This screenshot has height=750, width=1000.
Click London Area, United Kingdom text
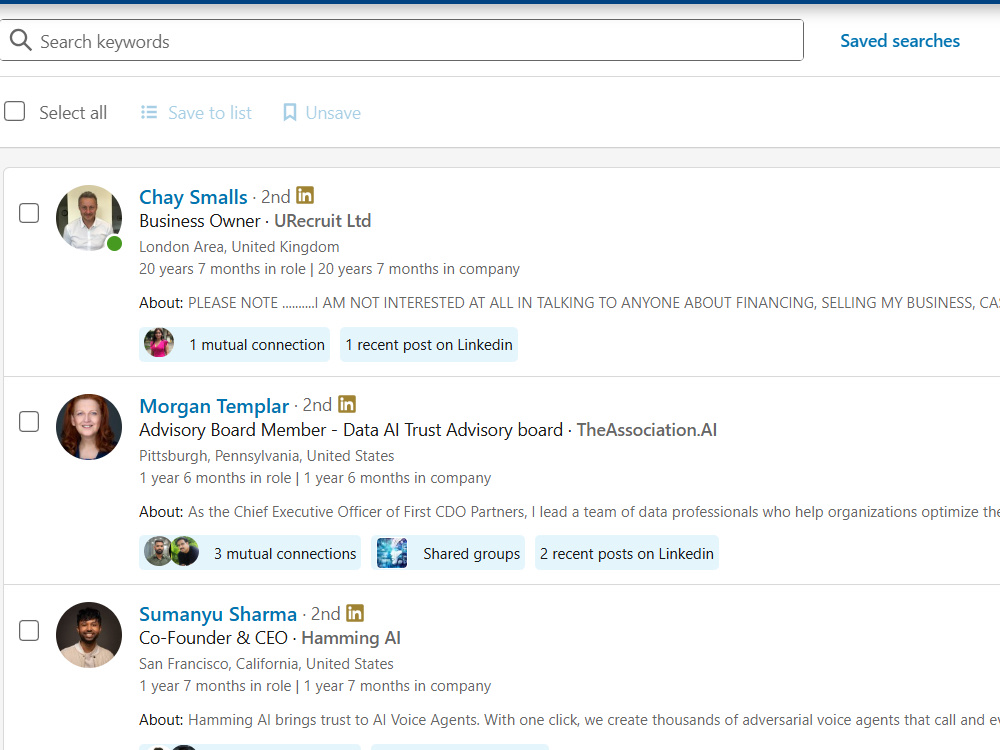239,247
